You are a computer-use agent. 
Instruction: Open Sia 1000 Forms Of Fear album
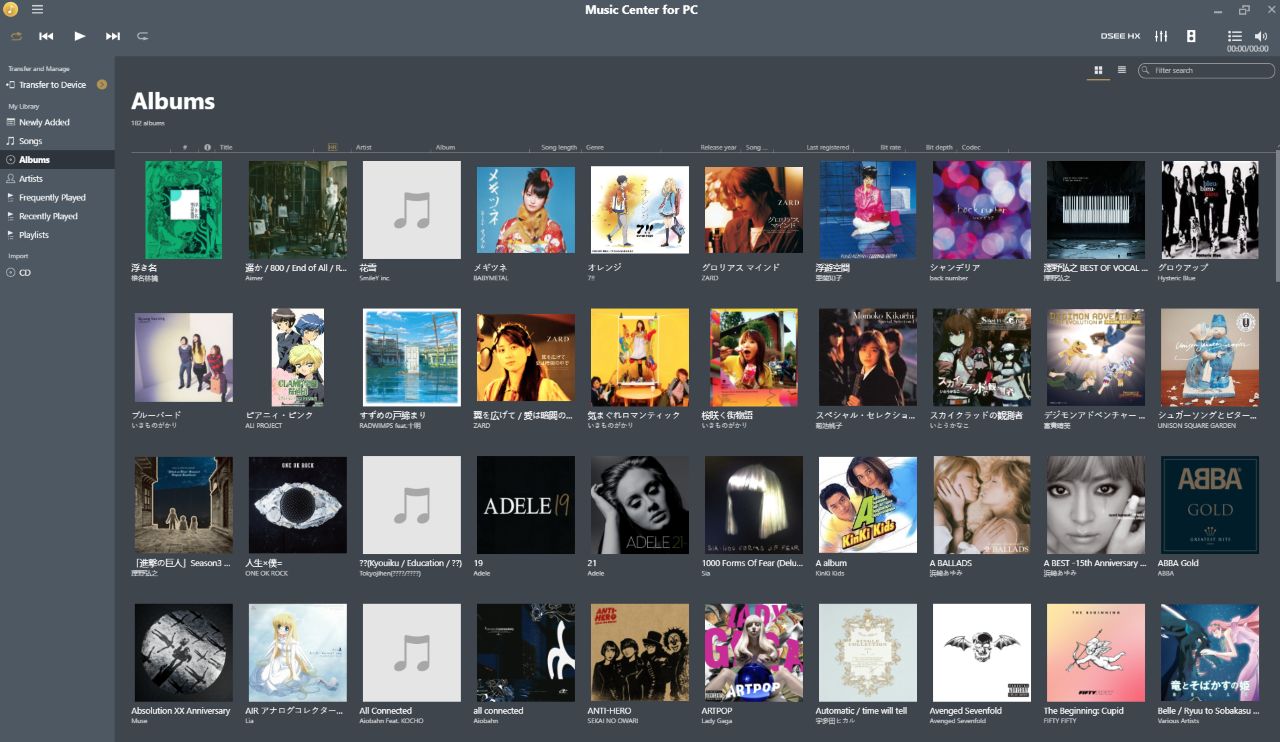tap(754, 505)
